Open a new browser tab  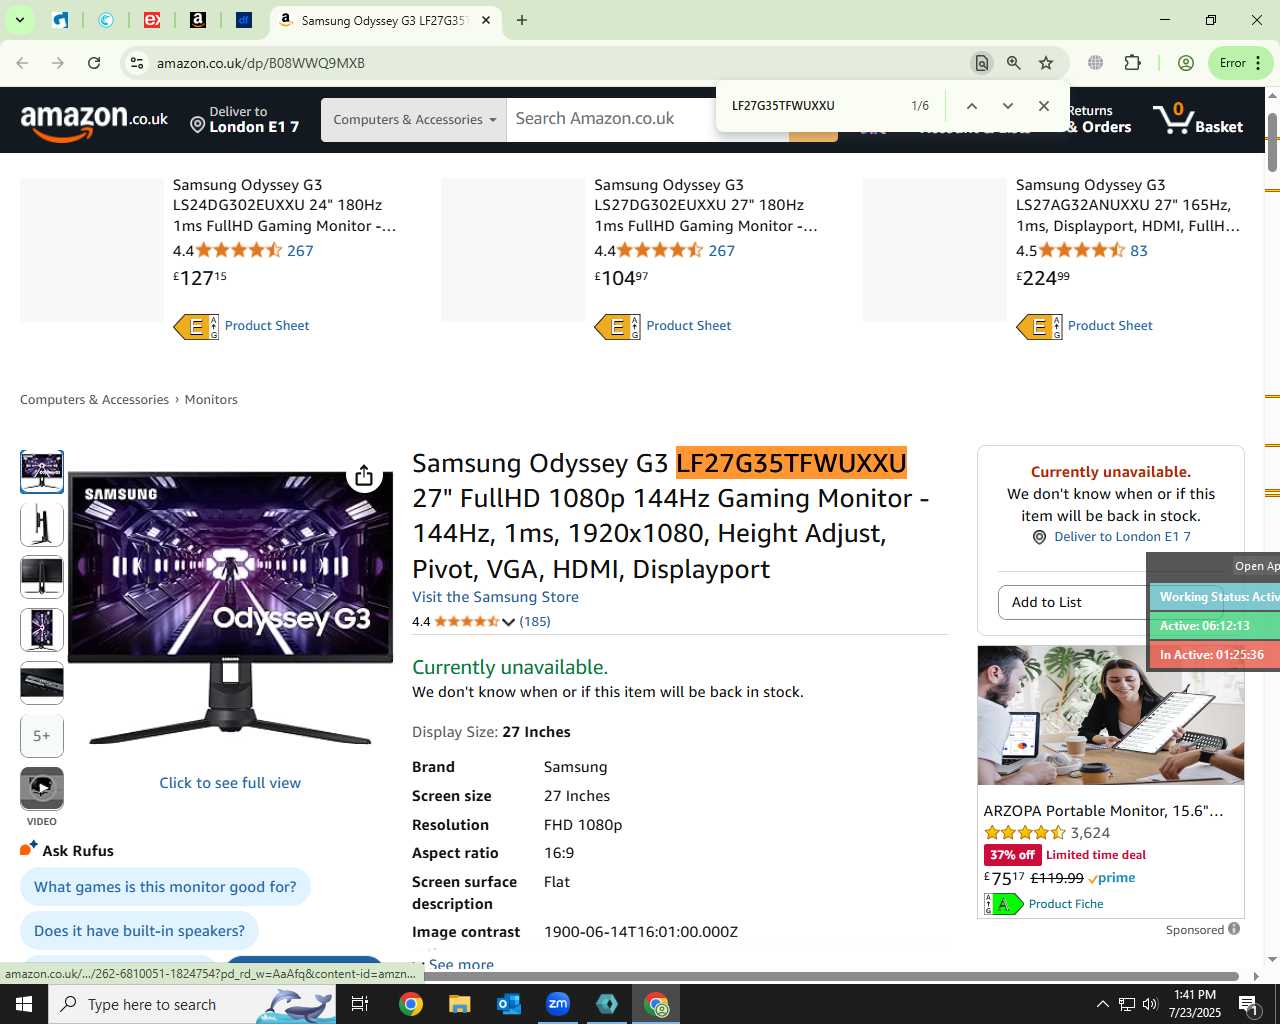(522, 20)
